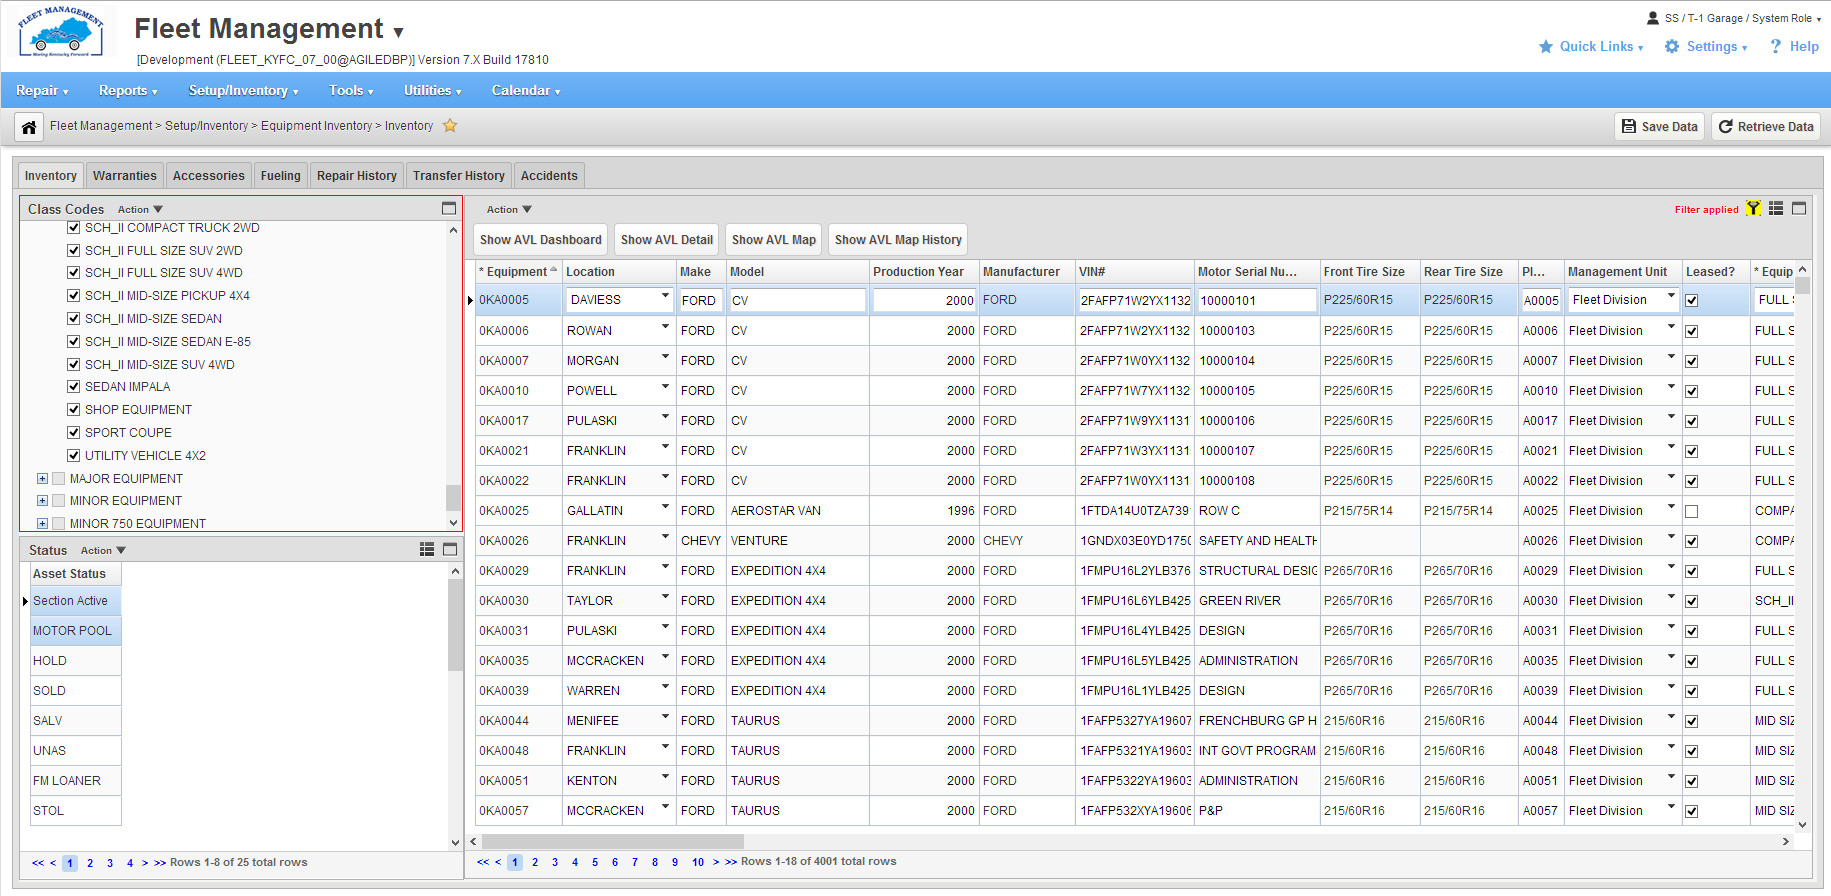Image resolution: width=1831 pixels, height=896 pixels.
Task: Open Help question mark
Action: click(1794, 47)
